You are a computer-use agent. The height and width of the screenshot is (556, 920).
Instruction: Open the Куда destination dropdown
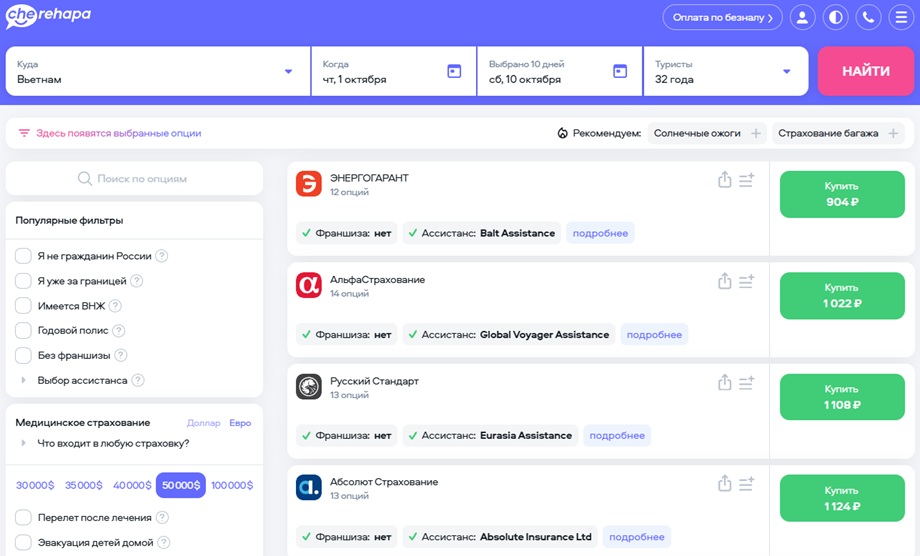coord(158,71)
